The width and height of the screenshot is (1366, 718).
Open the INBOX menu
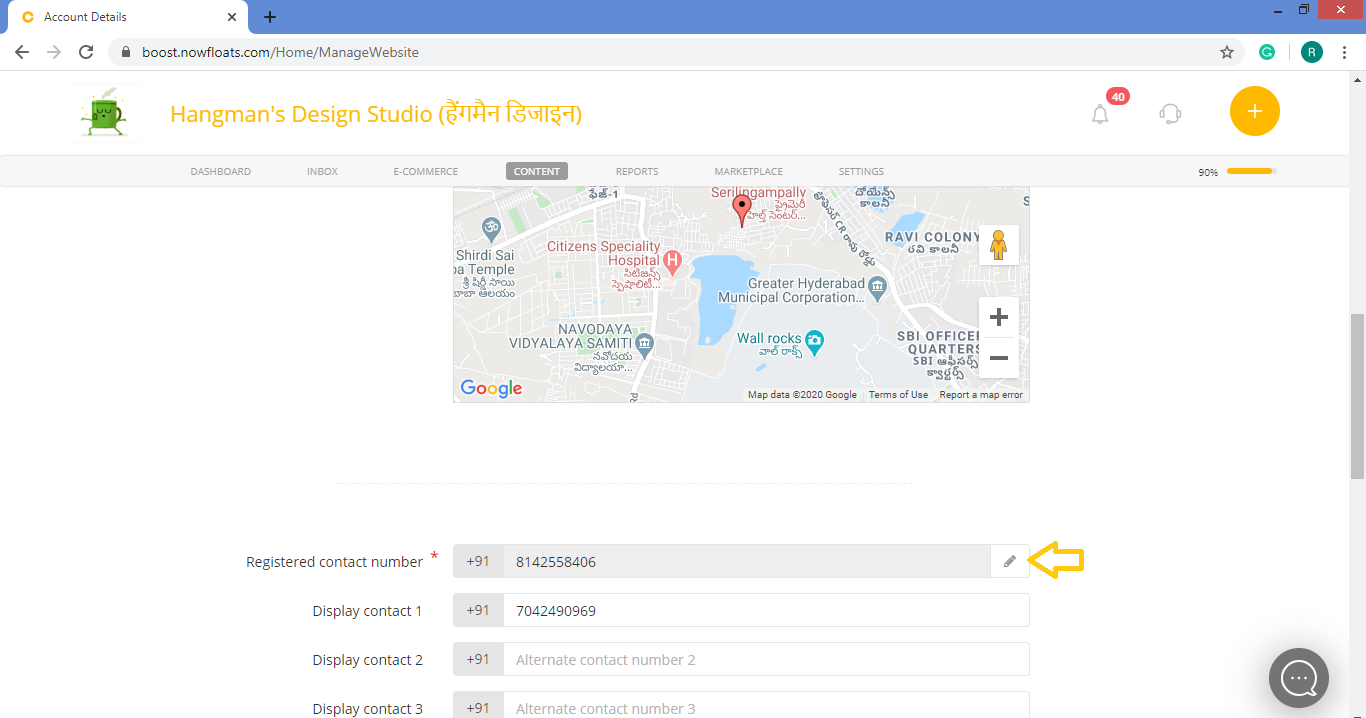pos(322,172)
